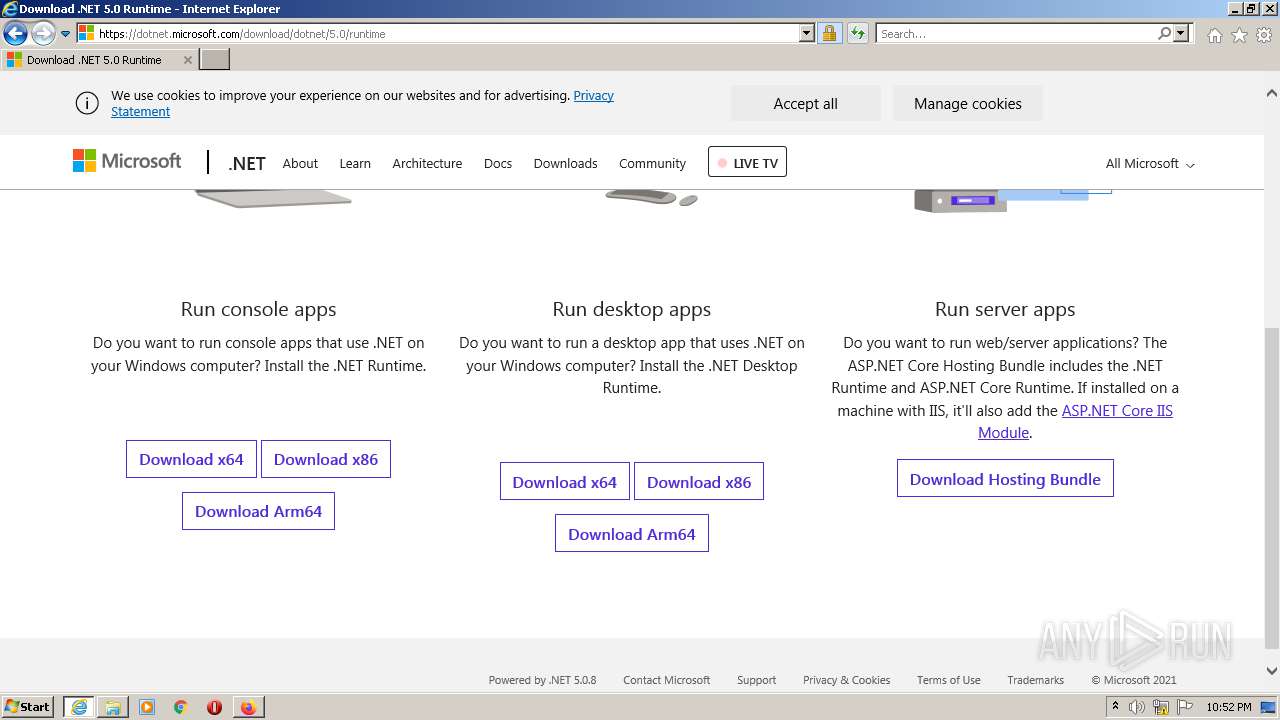Open the Downloads menu item
Image resolution: width=1280 pixels, height=720 pixels.
[x=565, y=163]
